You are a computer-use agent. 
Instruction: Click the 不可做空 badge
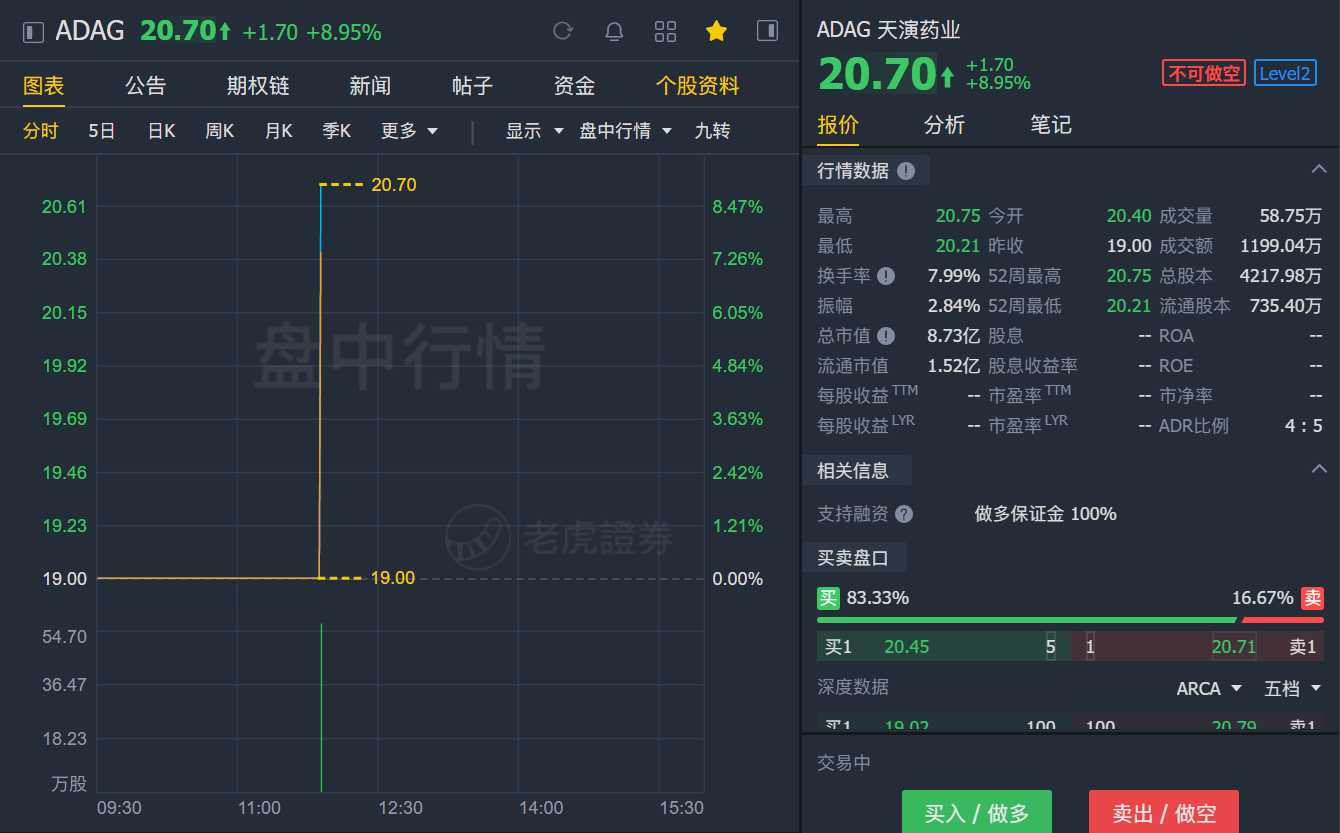pos(1204,73)
